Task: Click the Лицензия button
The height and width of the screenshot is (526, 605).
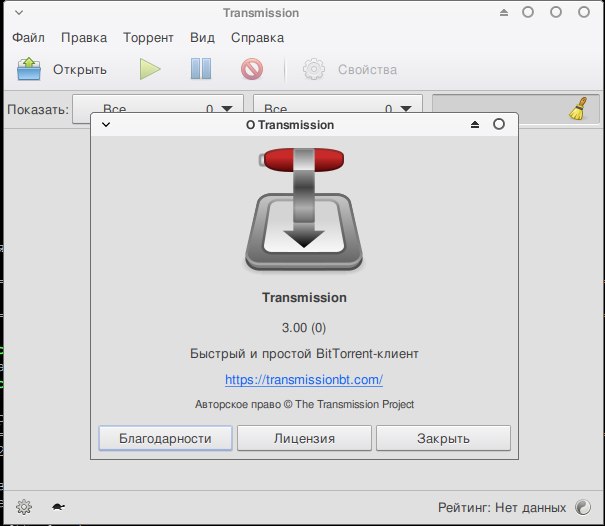Action: (x=304, y=438)
